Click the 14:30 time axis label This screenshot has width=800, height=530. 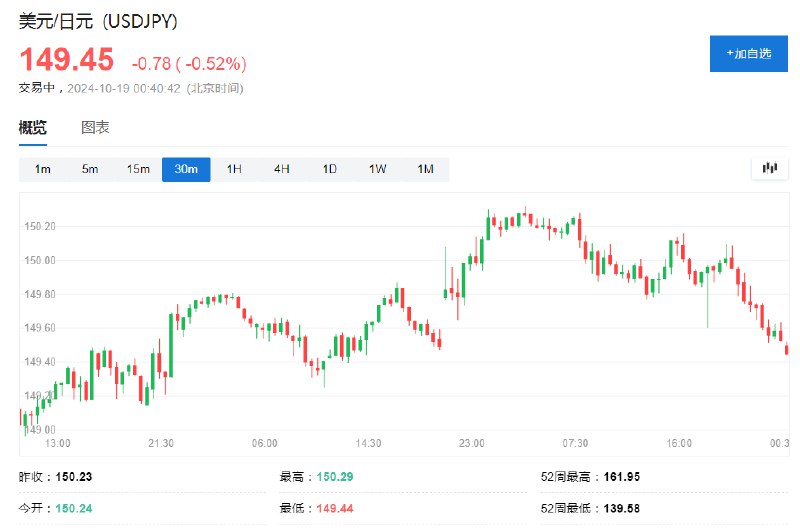click(368, 443)
